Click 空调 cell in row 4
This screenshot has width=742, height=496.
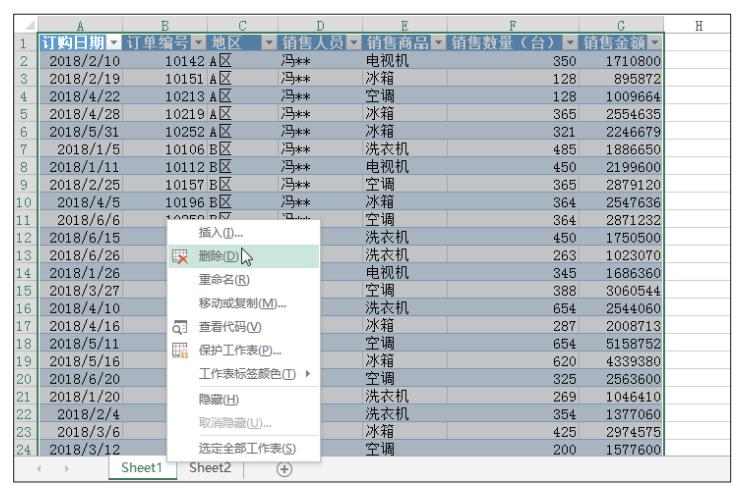pos(405,97)
